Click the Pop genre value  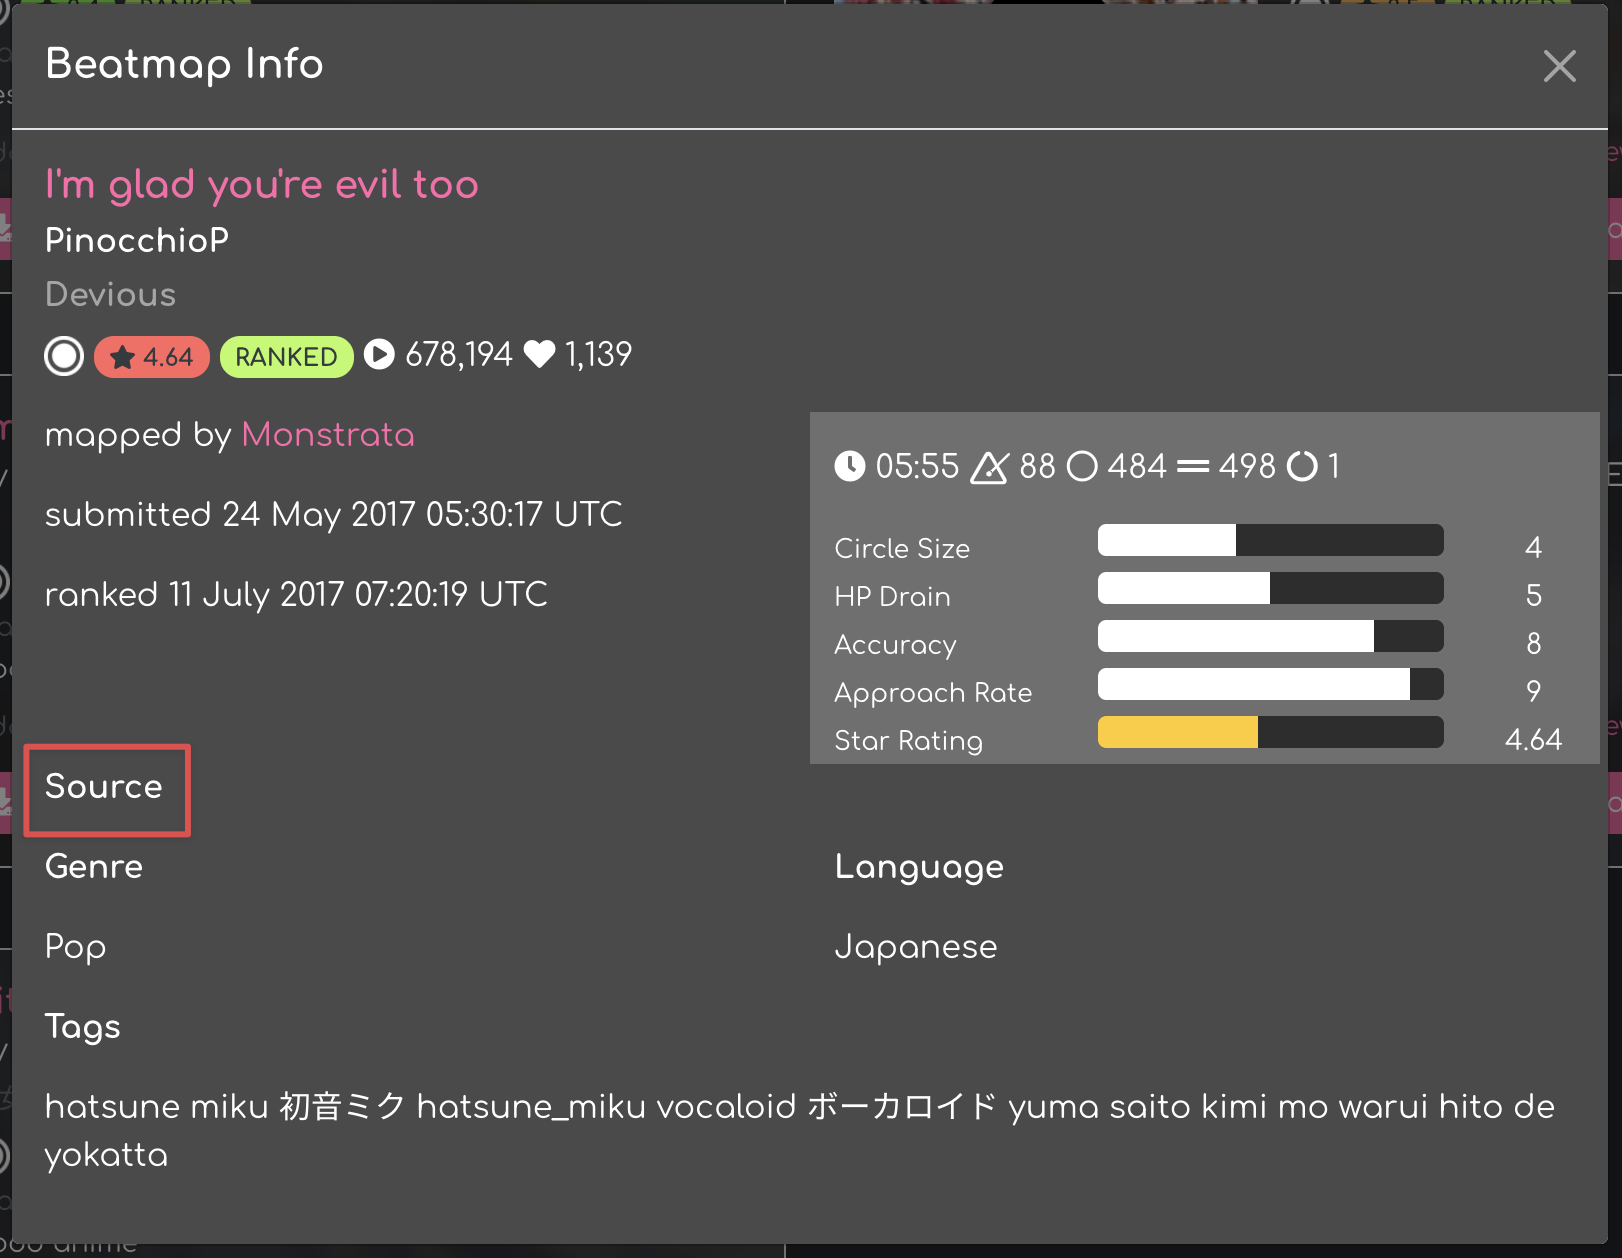coord(76,947)
